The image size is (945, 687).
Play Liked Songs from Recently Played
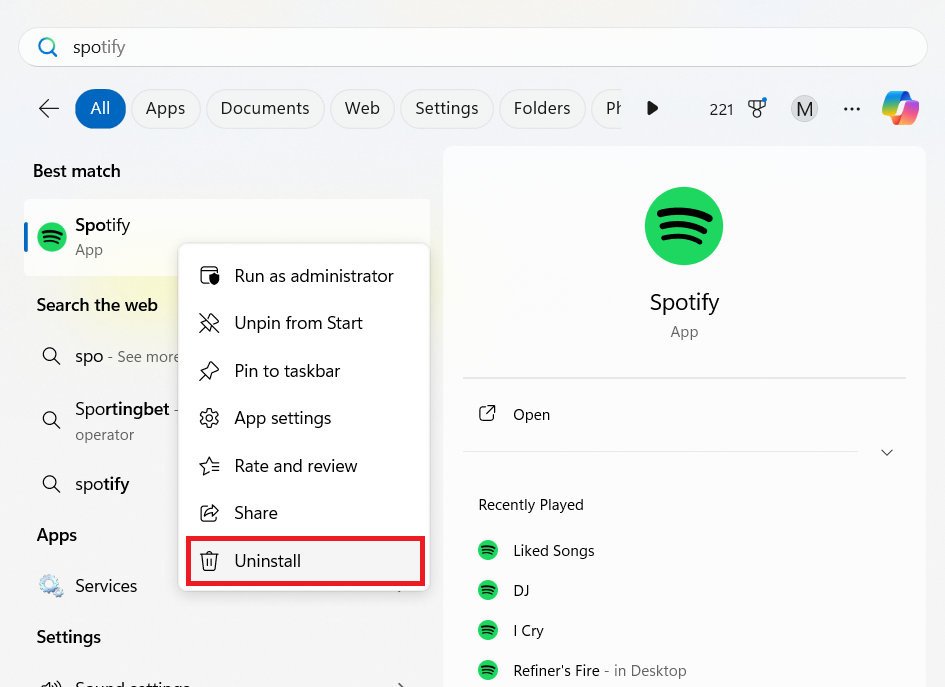[684, 550]
